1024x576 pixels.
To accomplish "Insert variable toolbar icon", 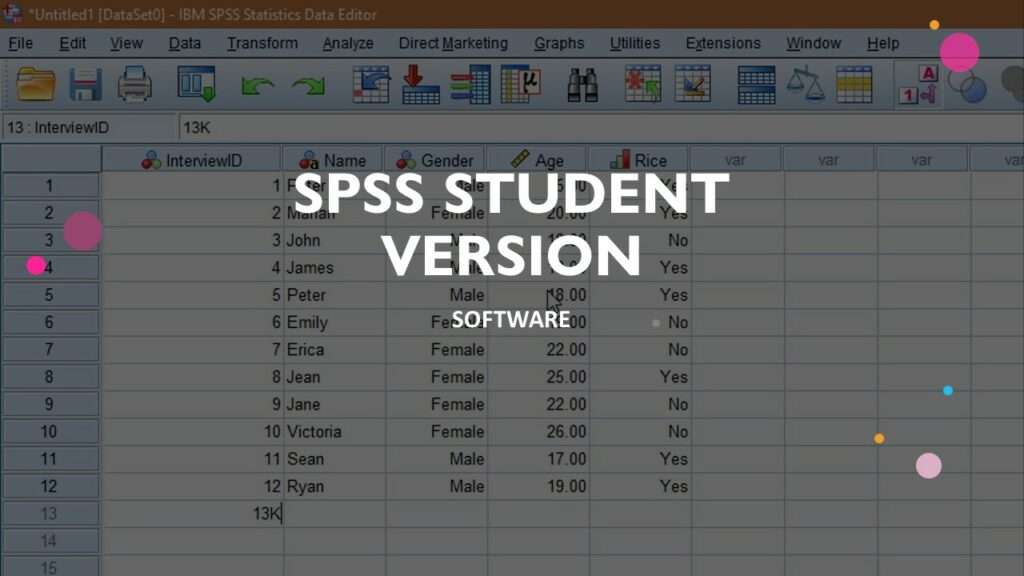I will click(x=693, y=84).
